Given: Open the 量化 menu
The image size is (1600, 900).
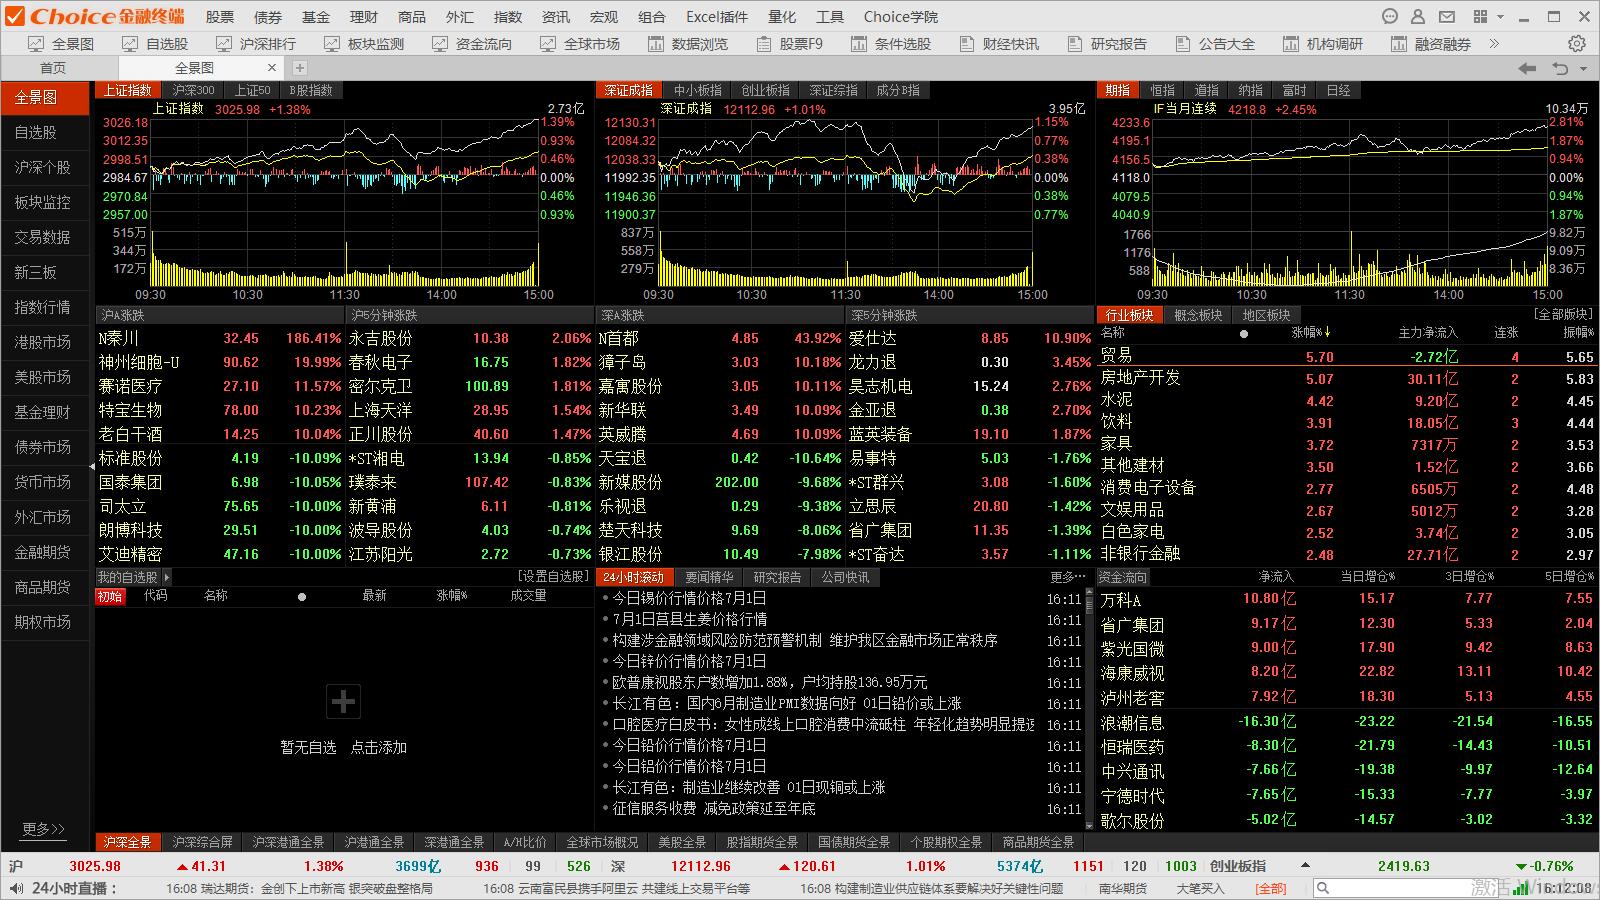Looking at the screenshot, I should [x=781, y=17].
